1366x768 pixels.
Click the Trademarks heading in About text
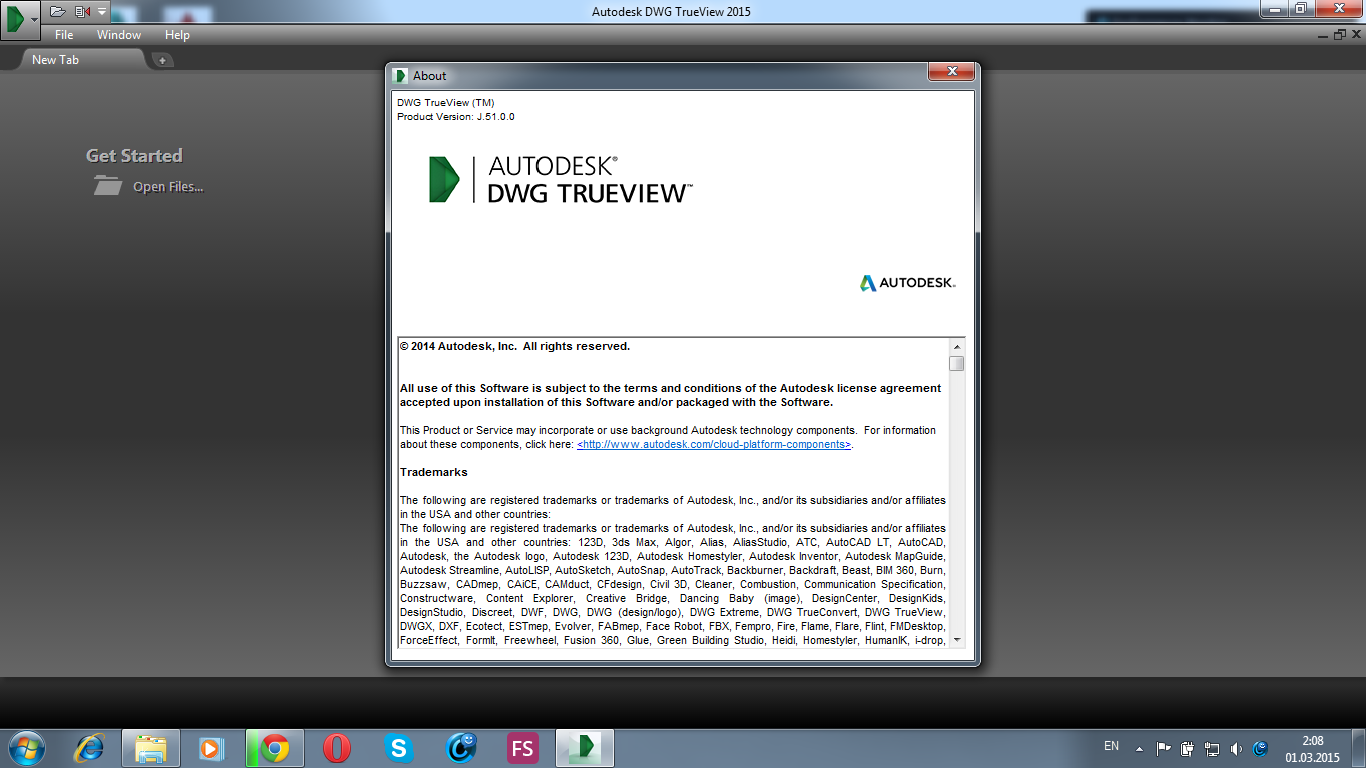[x=434, y=472]
